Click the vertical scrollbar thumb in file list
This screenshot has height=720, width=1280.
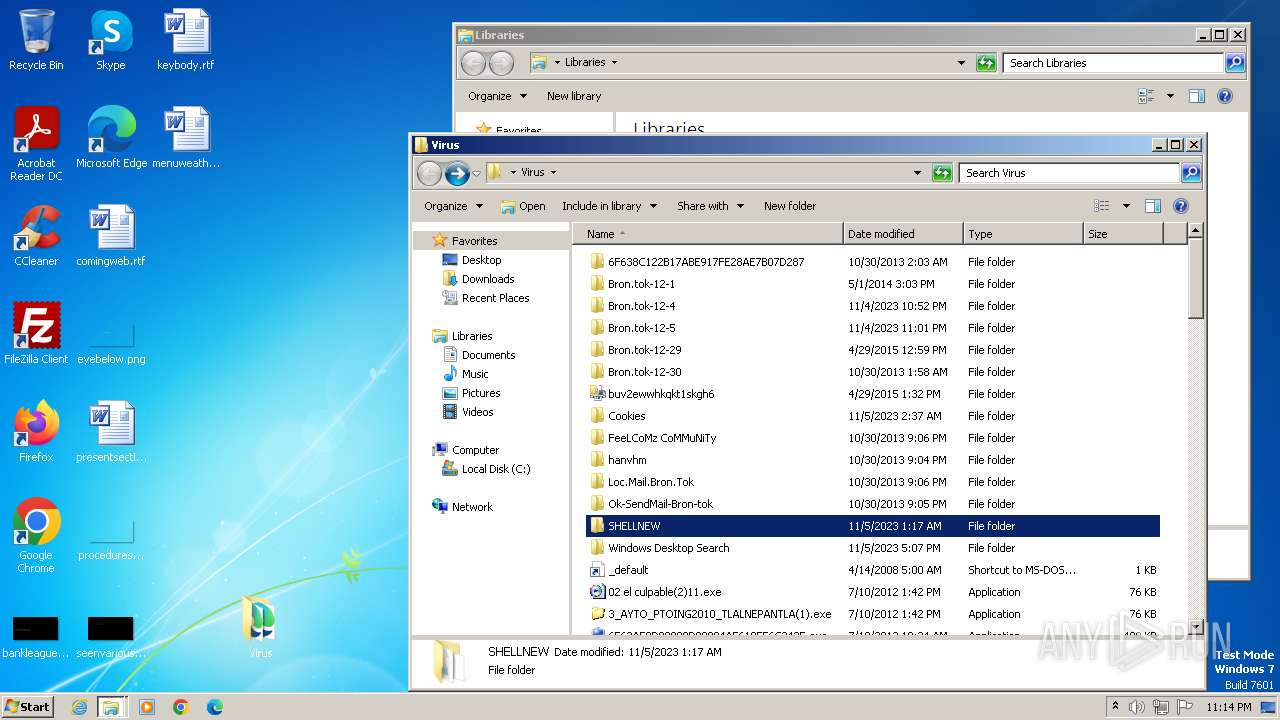tap(1195, 278)
